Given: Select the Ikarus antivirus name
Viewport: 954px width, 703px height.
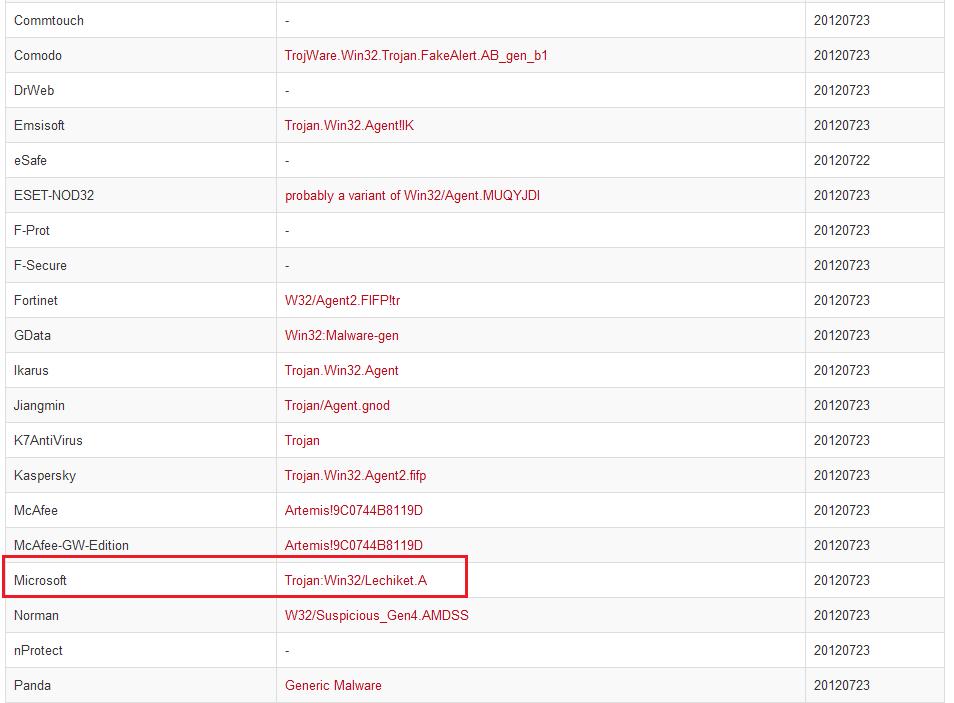Looking at the screenshot, I should (31, 371).
